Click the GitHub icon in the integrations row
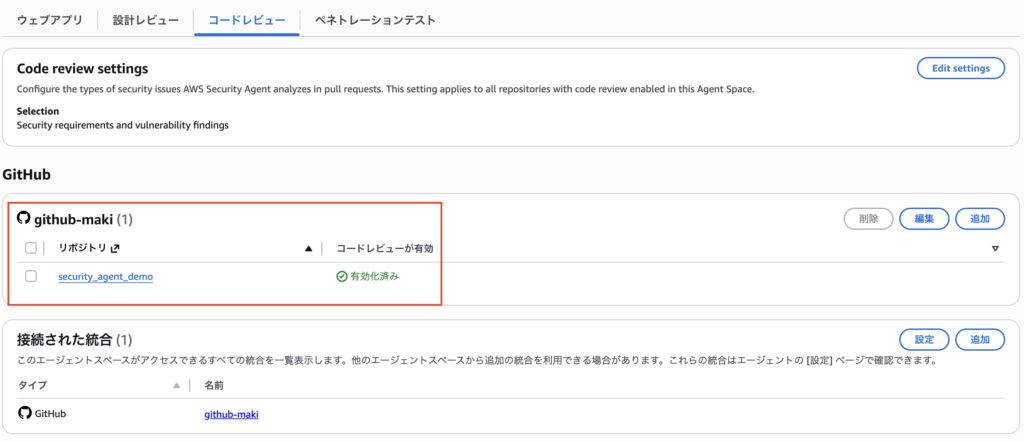The height and width of the screenshot is (441, 1024). 24,413
